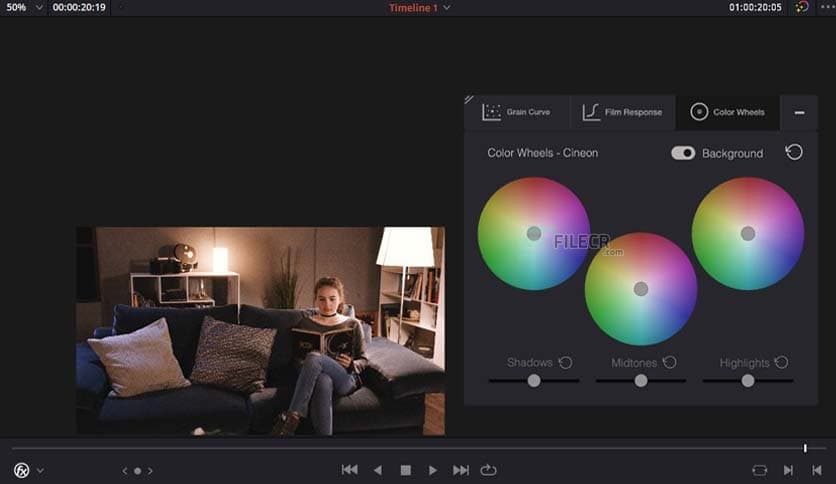Reset the Midtones wheel

tap(670, 362)
